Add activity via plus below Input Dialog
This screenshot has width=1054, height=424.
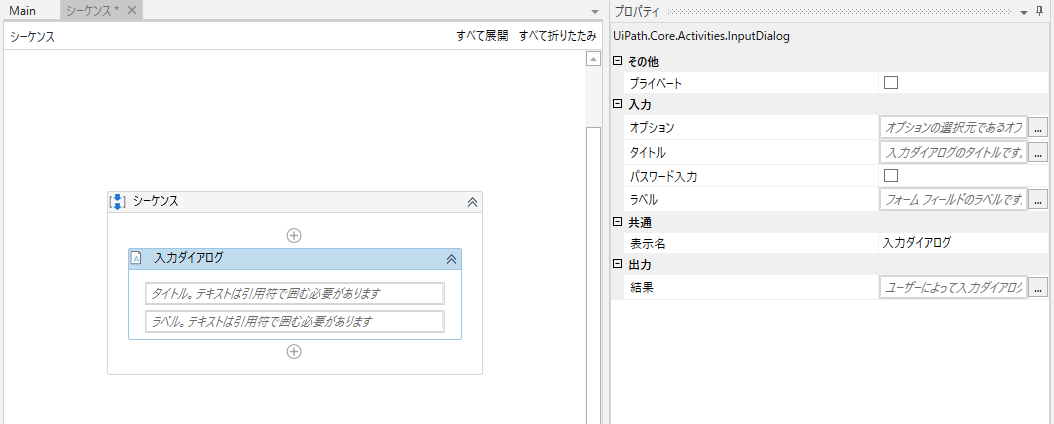coord(294,351)
